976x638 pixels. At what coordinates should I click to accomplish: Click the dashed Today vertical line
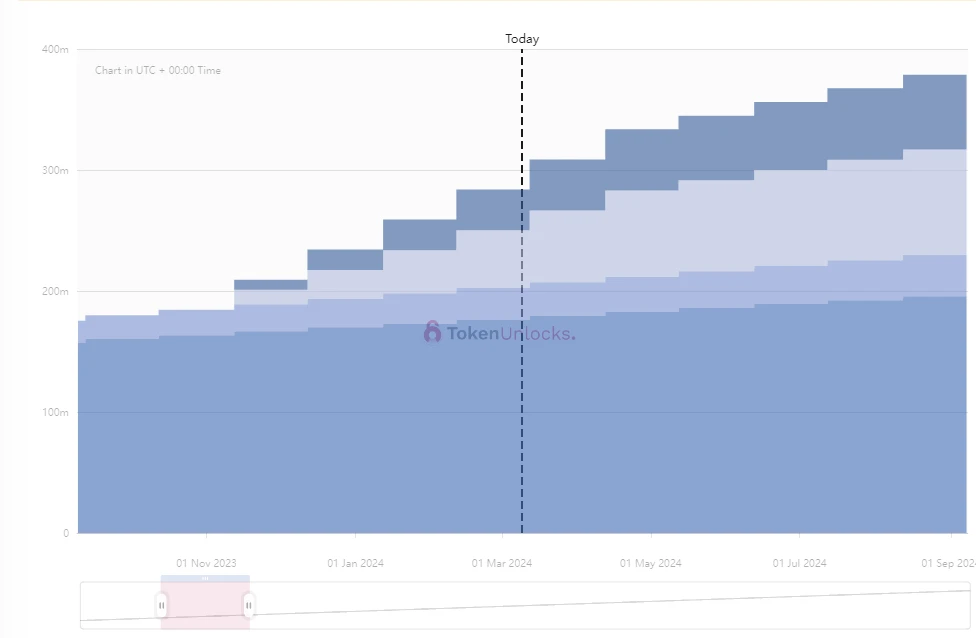click(522, 291)
